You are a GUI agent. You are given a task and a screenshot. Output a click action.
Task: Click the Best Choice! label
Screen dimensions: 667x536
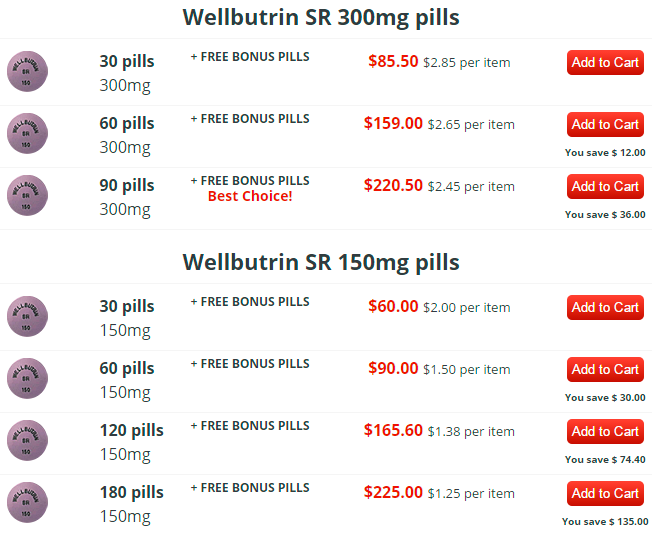click(250, 196)
